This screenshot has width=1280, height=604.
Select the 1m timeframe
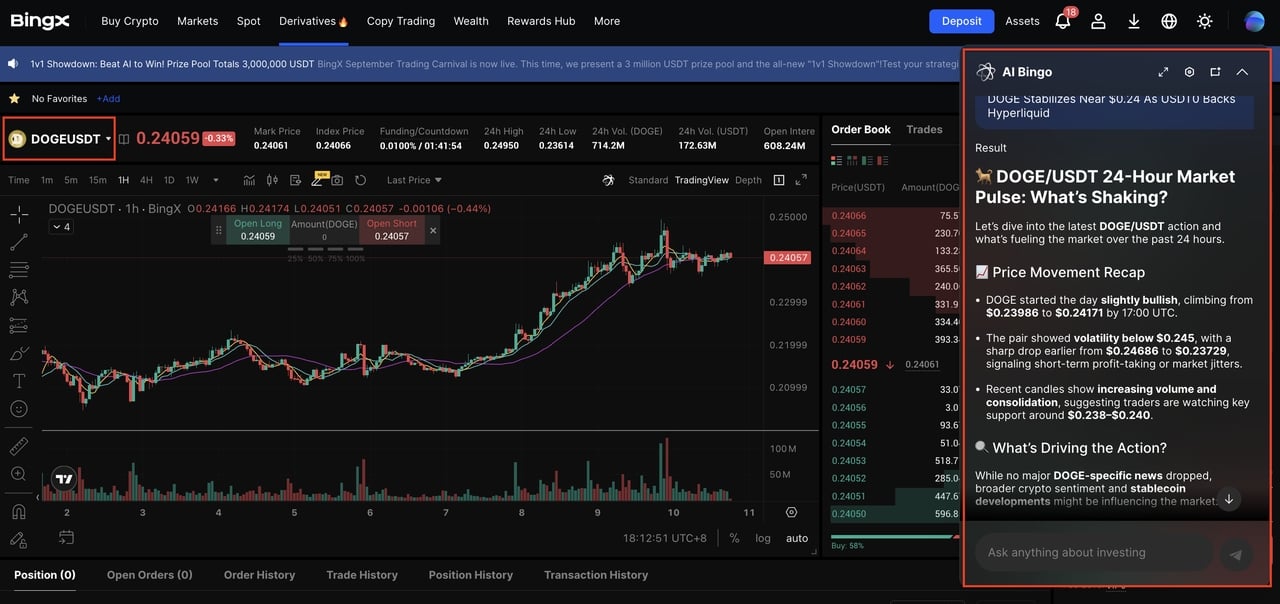[x=47, y=180]
